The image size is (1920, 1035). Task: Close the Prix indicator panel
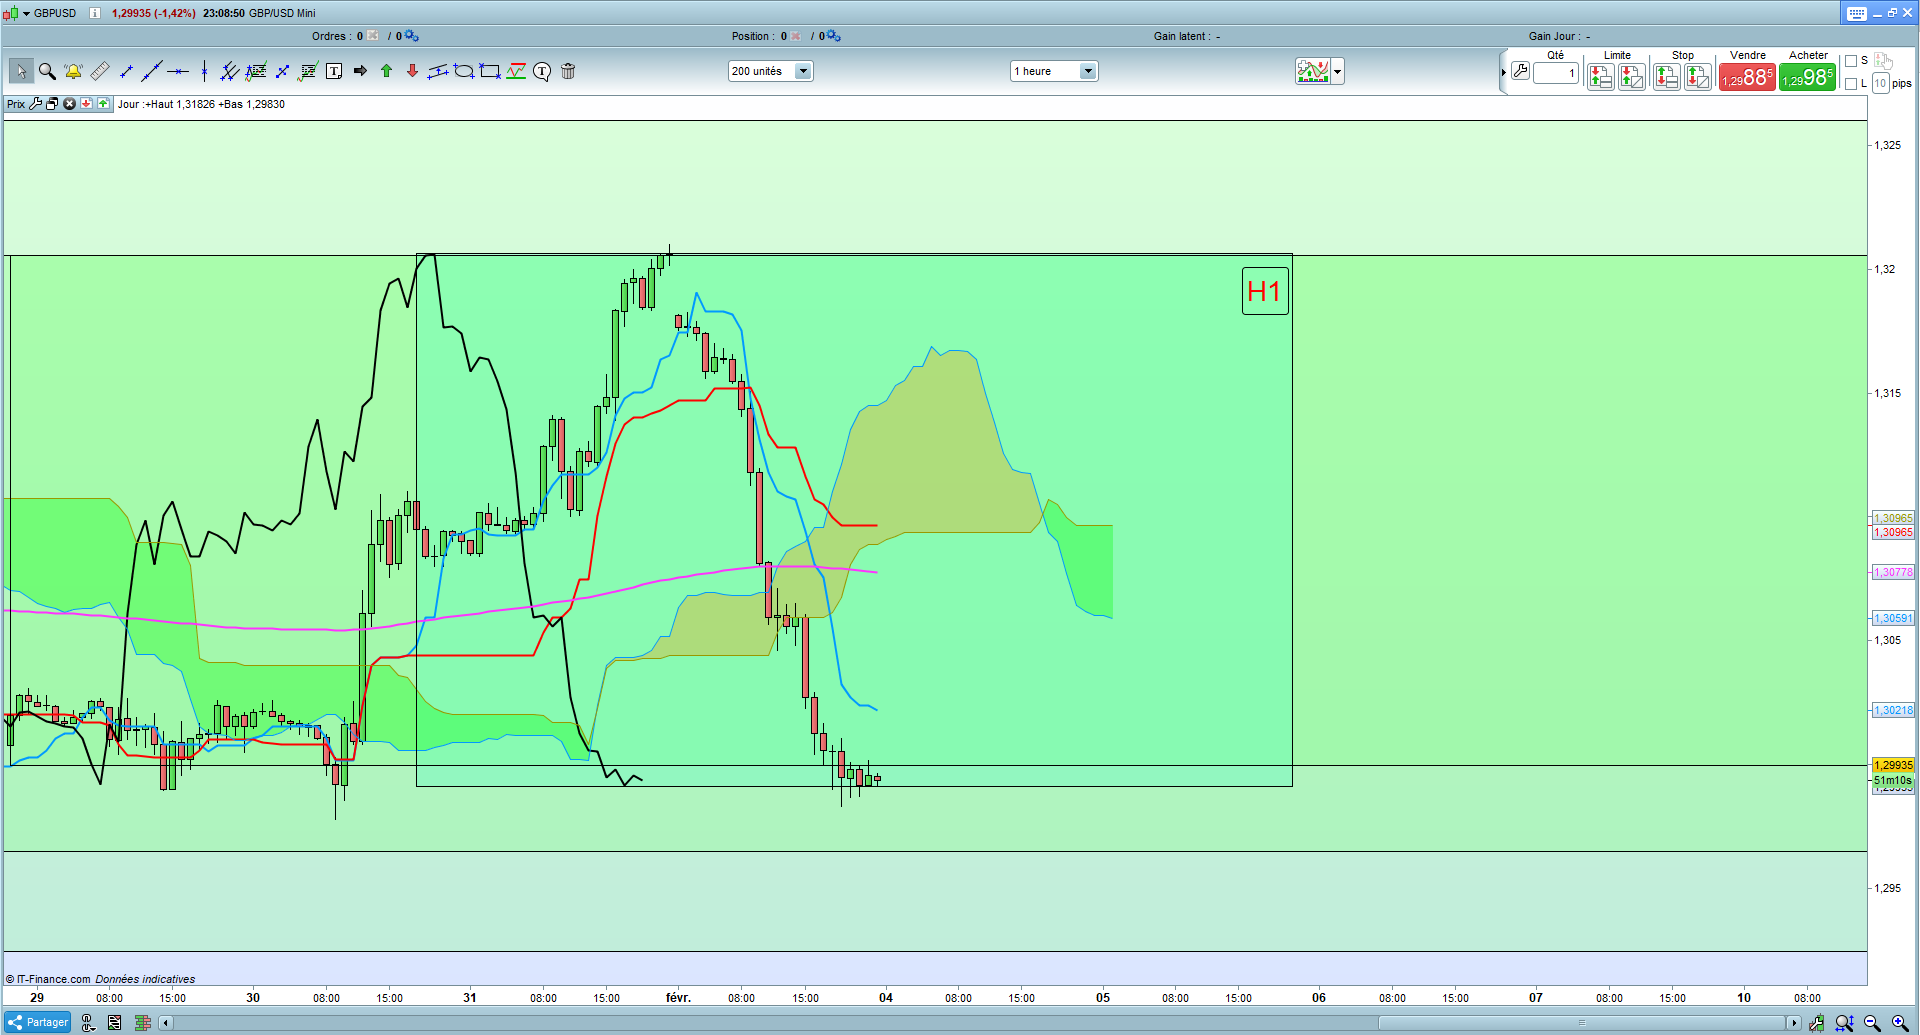[69, 104]
